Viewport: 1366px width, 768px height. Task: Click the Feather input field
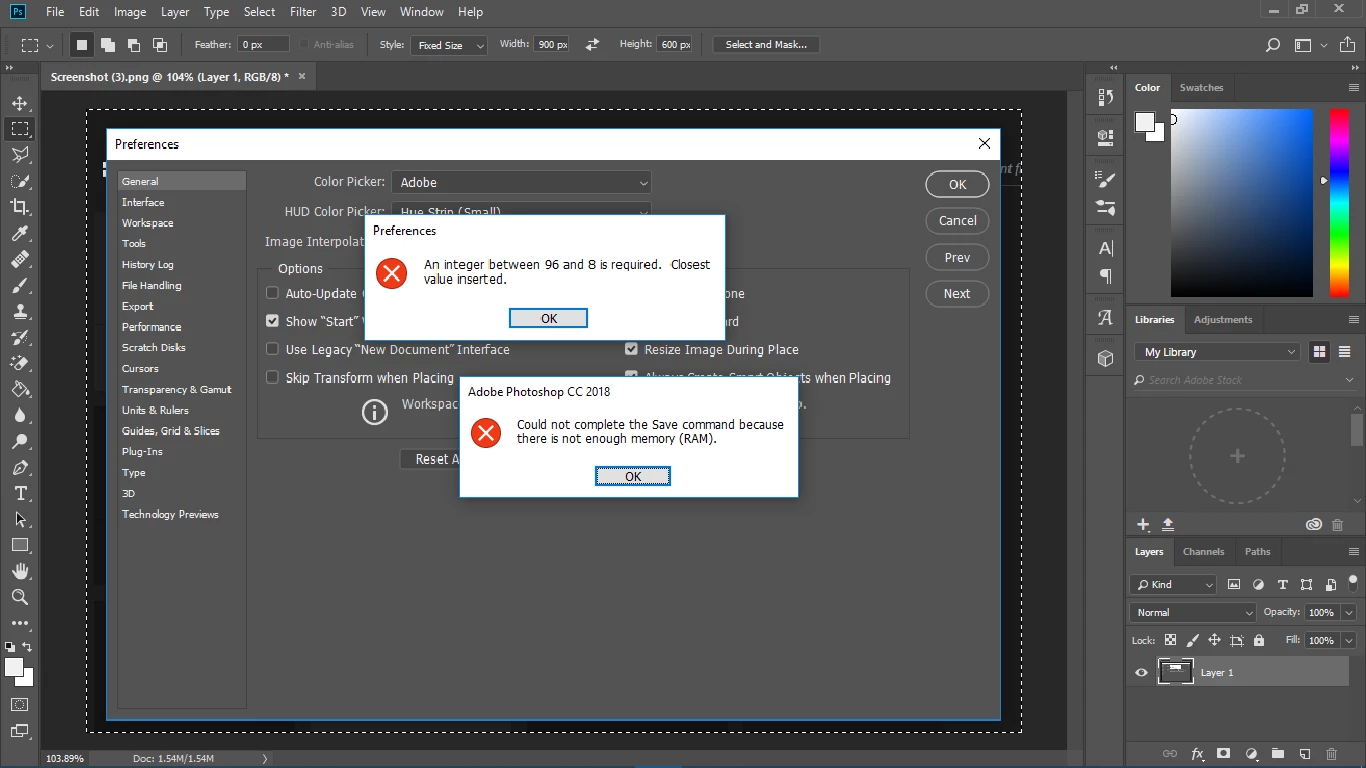pyautogui.click(x=264, y=45)
